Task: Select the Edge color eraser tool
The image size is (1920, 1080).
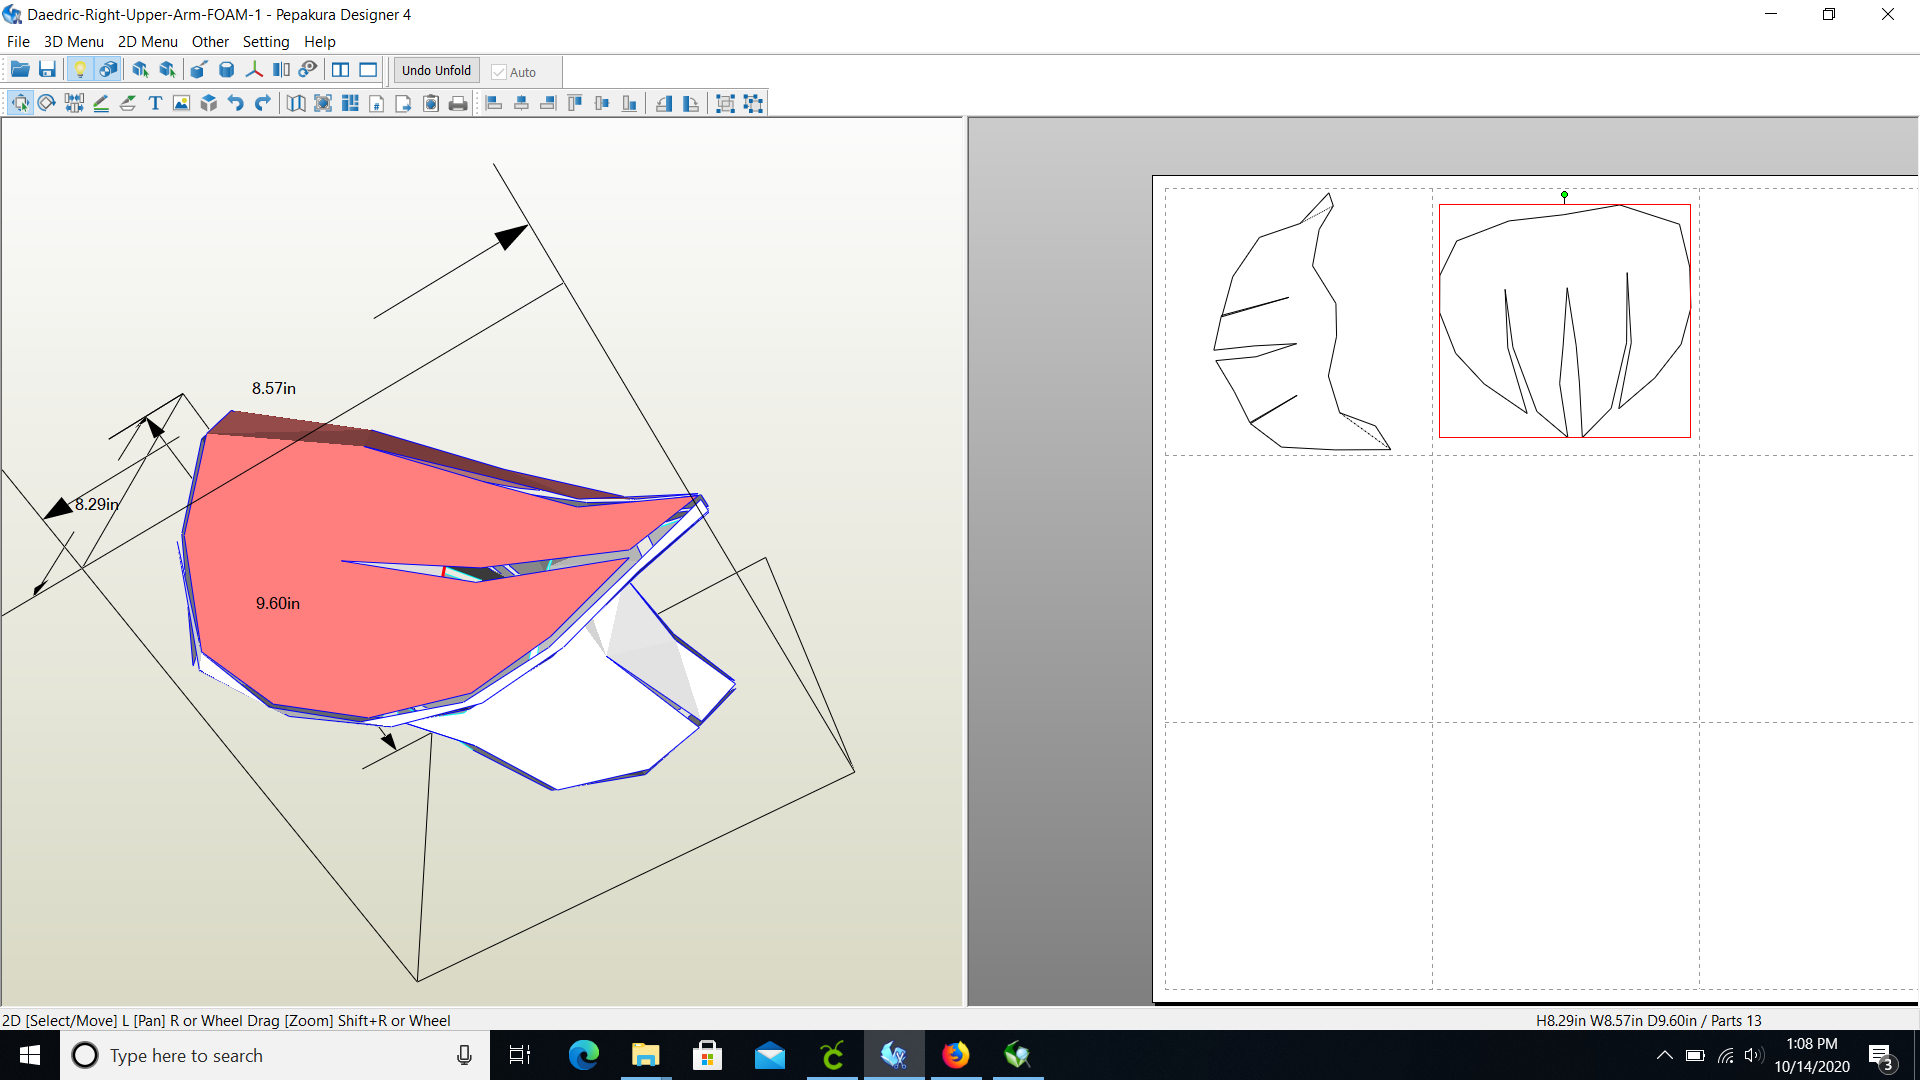Action: point(128,103)
